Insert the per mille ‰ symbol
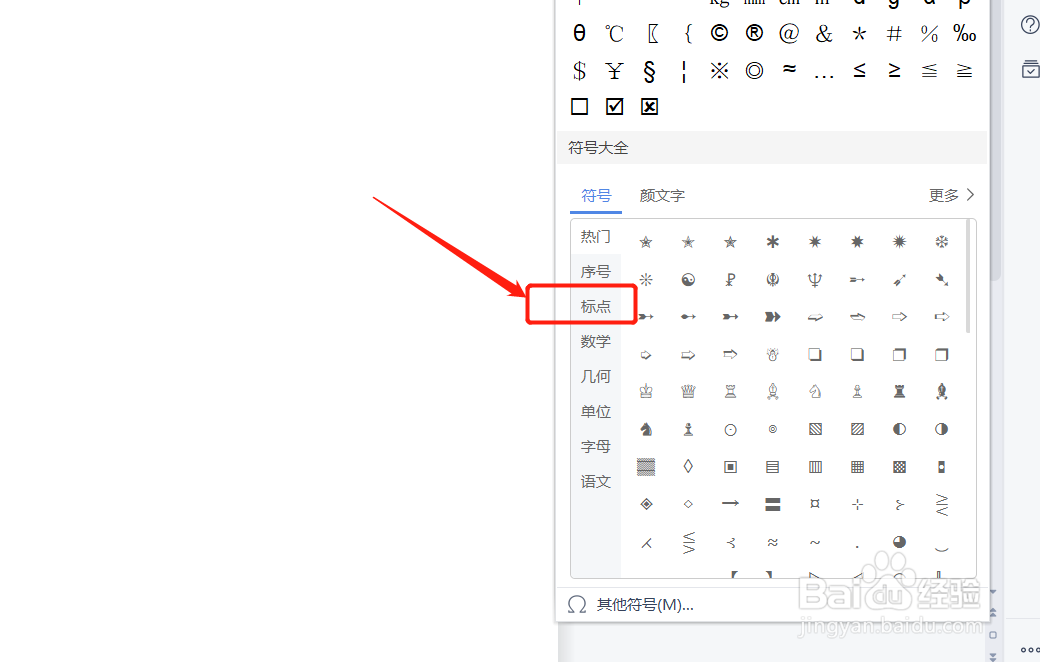Image resolution: width=1040 pixels, height=662 pixels. pos(964,33)
